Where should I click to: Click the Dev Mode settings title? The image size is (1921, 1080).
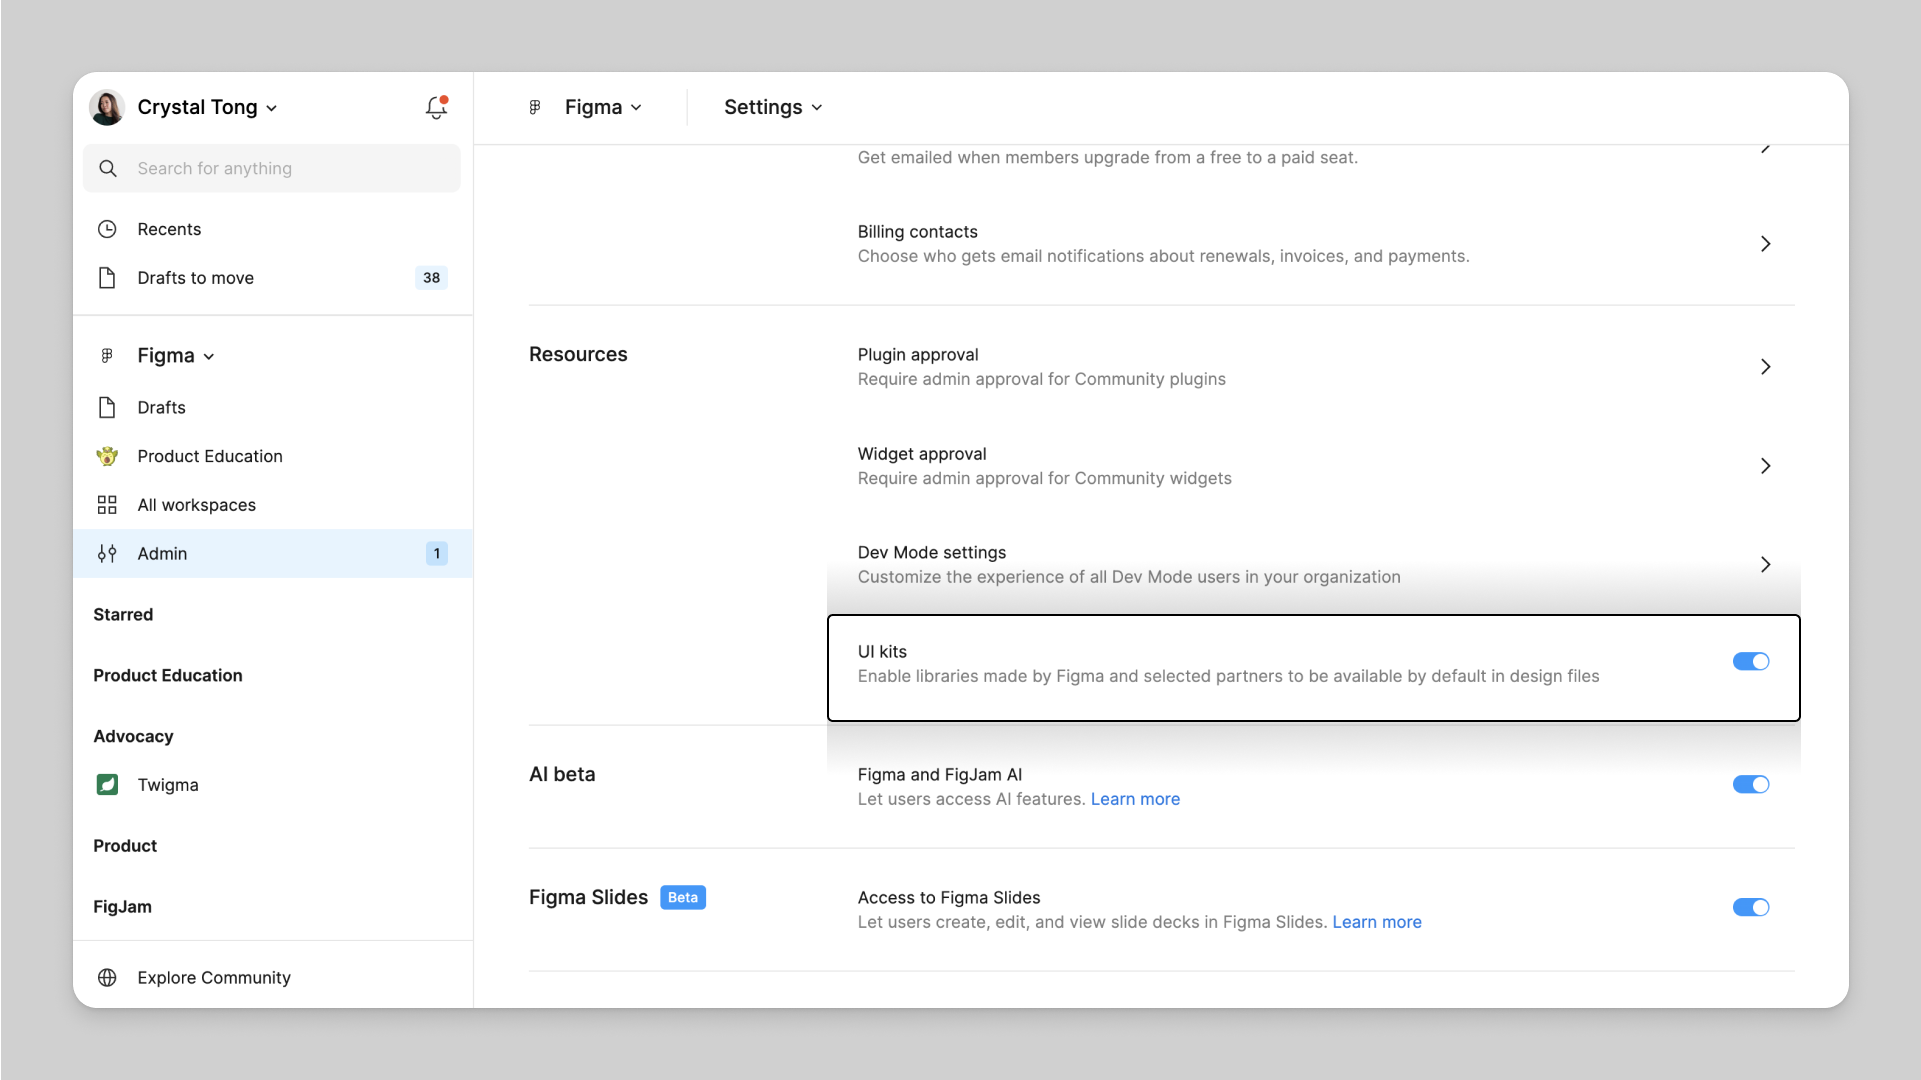(x=931, y=553)
